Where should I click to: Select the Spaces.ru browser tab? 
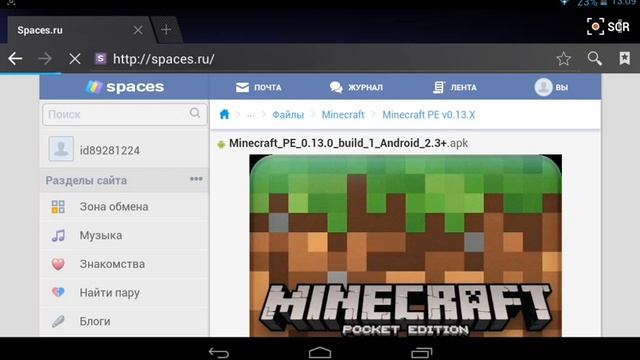(x=80, y=30)
